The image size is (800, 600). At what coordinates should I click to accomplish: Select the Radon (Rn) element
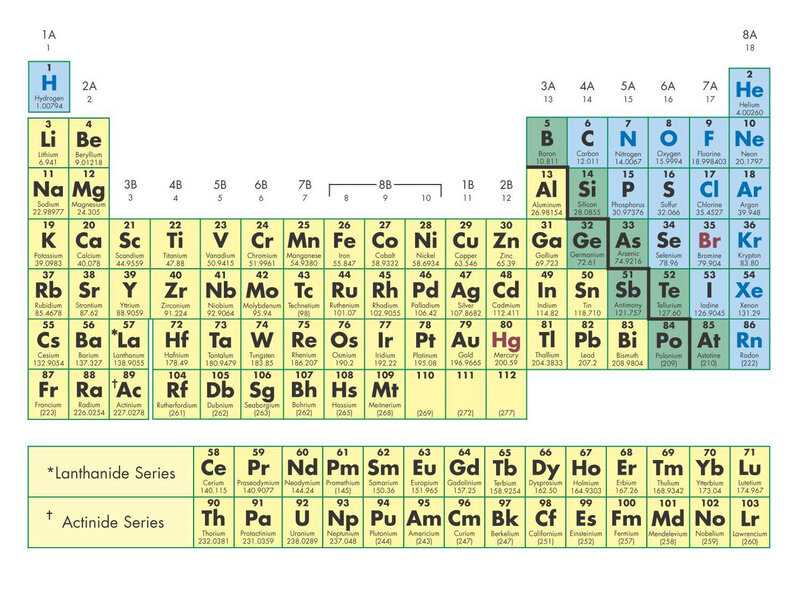749,344
